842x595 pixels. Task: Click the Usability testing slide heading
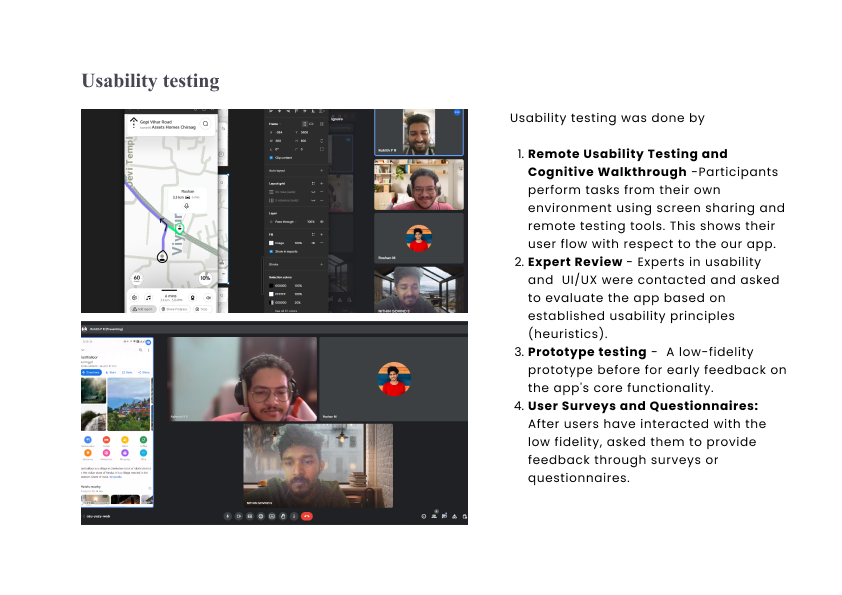tap(150, 81)
